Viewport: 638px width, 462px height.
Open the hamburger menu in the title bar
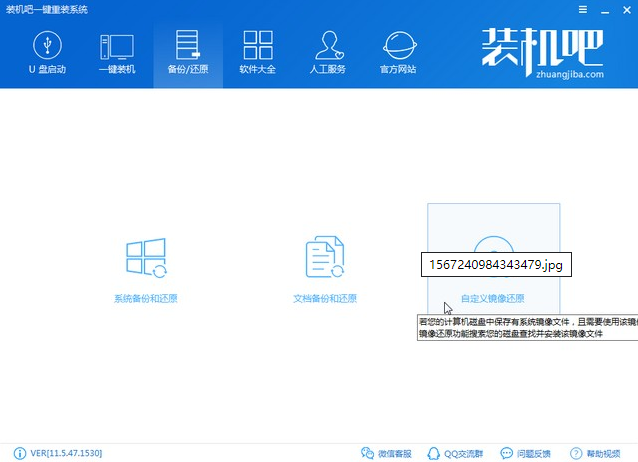point(583,9)
